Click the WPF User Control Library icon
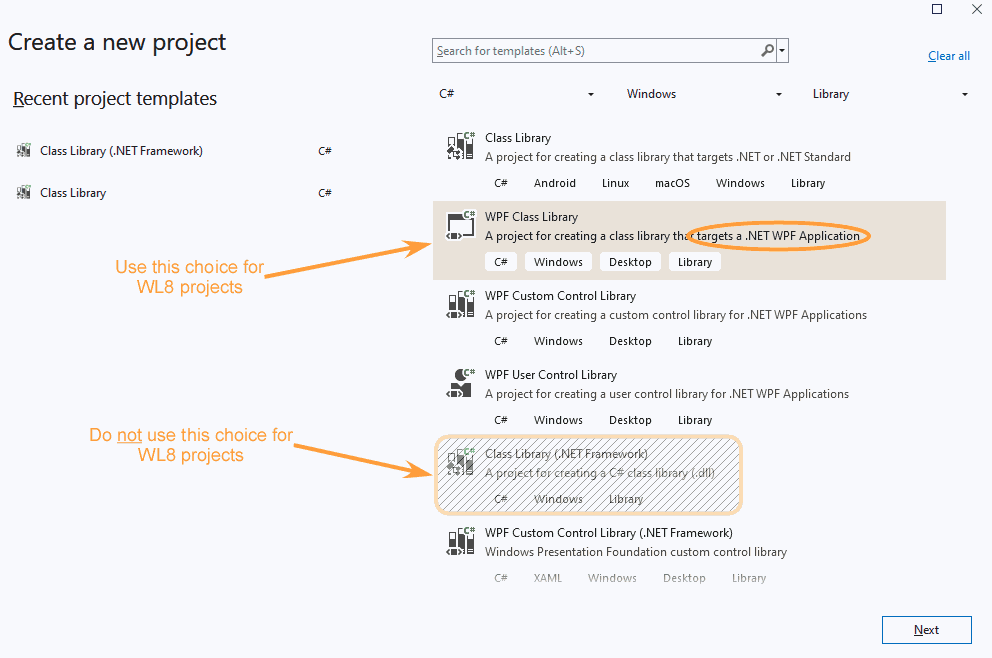This screenshot has width=992, height=658. click(x=460, y=384)
